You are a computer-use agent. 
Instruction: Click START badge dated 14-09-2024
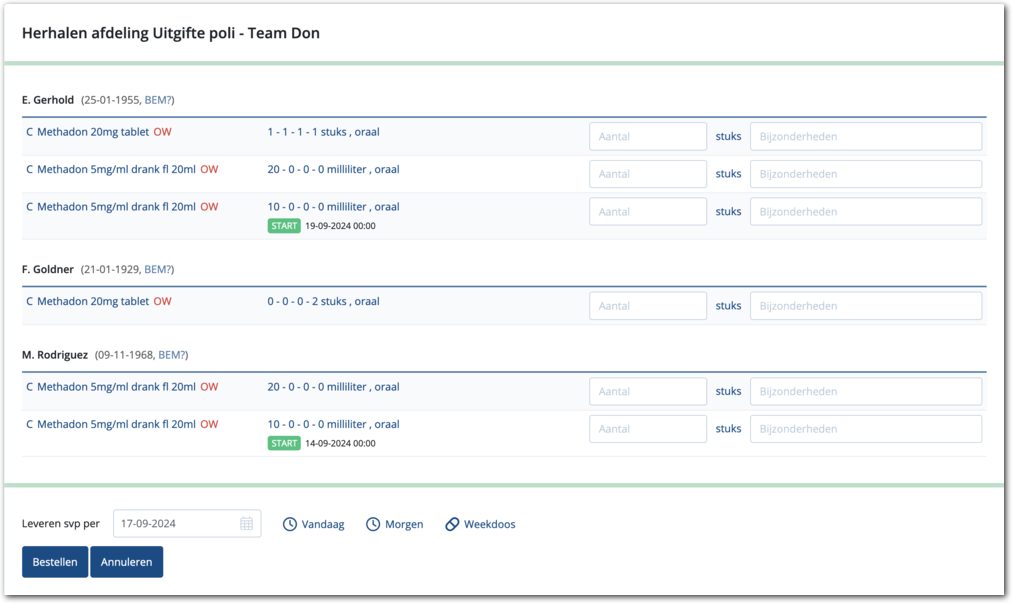click(284, 443)
